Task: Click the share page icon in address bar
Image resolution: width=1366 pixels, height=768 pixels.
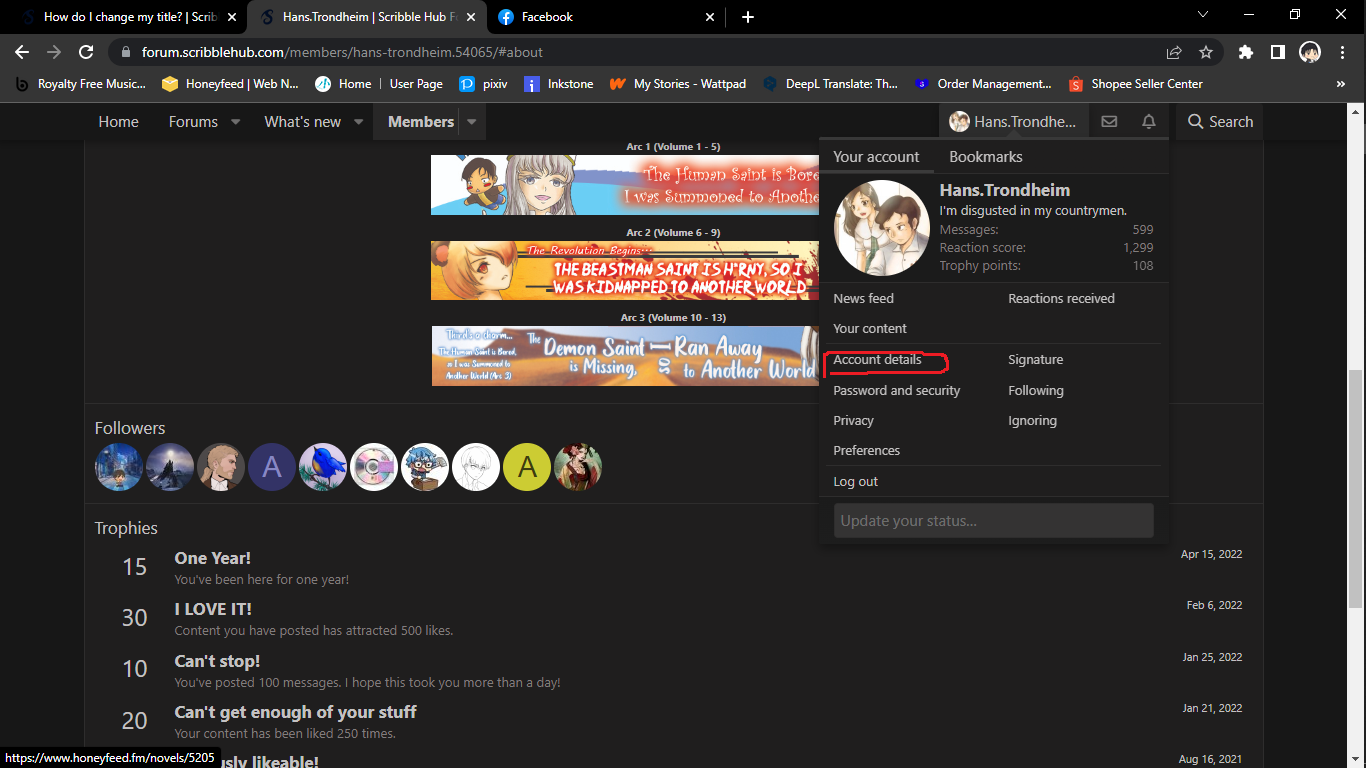Action: pos(1174,52)
